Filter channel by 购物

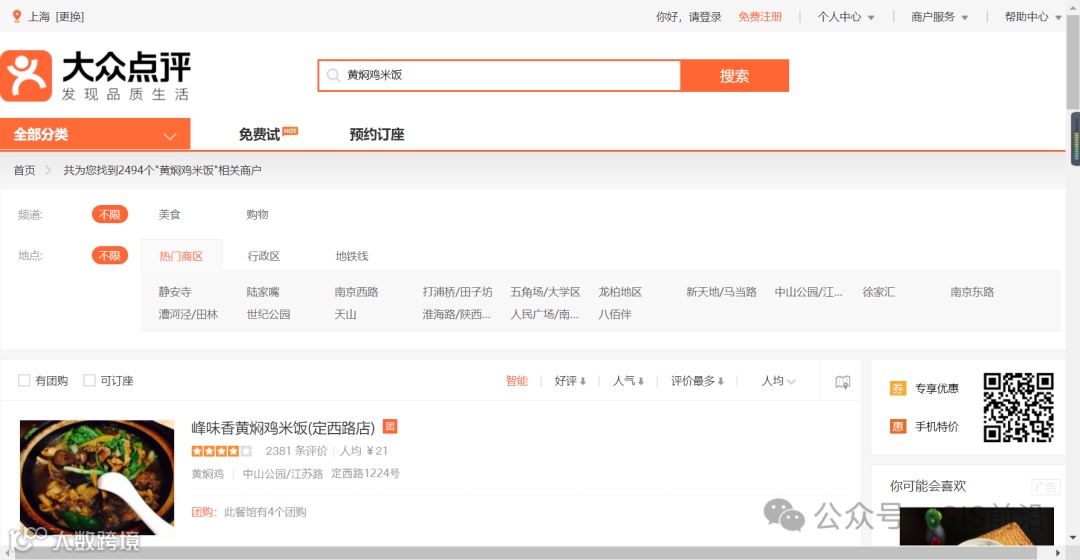coord(258,215)
